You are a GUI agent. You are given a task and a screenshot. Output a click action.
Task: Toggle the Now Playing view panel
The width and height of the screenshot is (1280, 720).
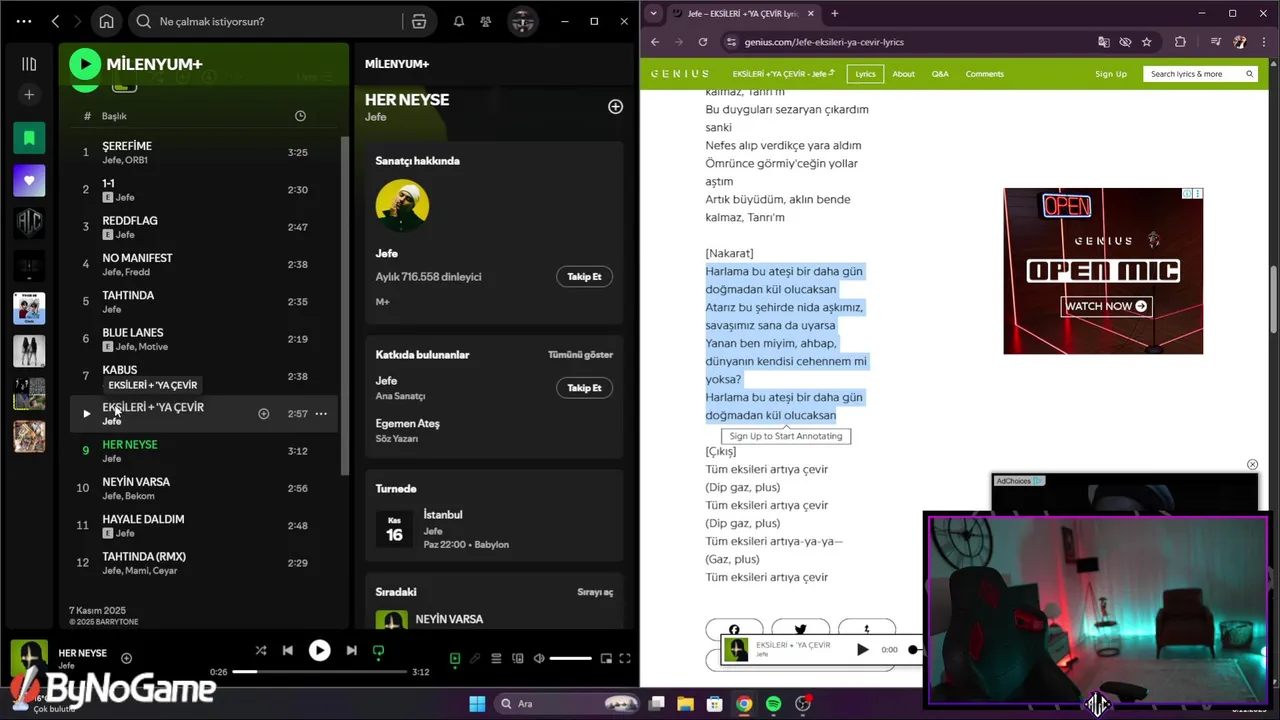[x=455, y=658]
